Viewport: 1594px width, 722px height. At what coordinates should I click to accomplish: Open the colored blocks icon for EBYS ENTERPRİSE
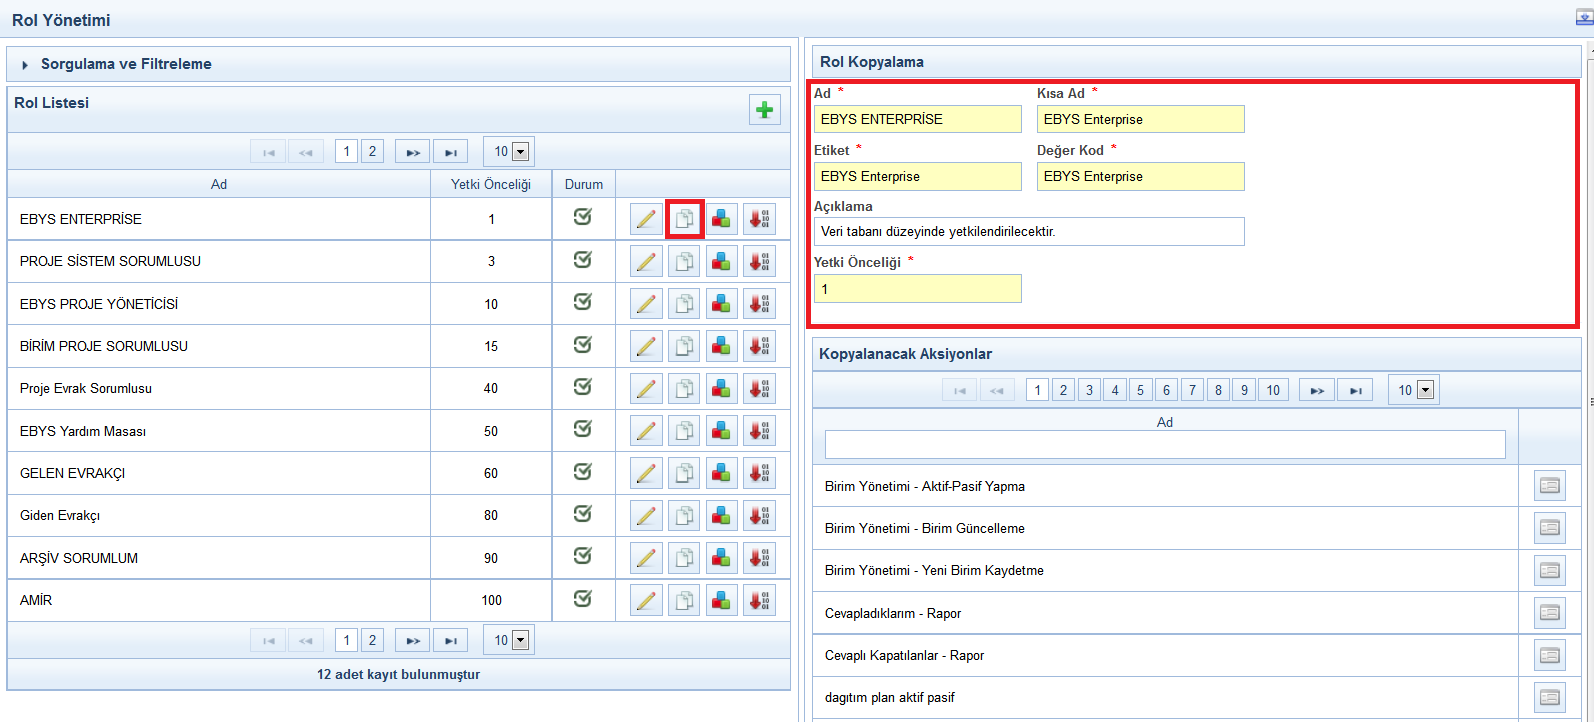coord(721,219)
